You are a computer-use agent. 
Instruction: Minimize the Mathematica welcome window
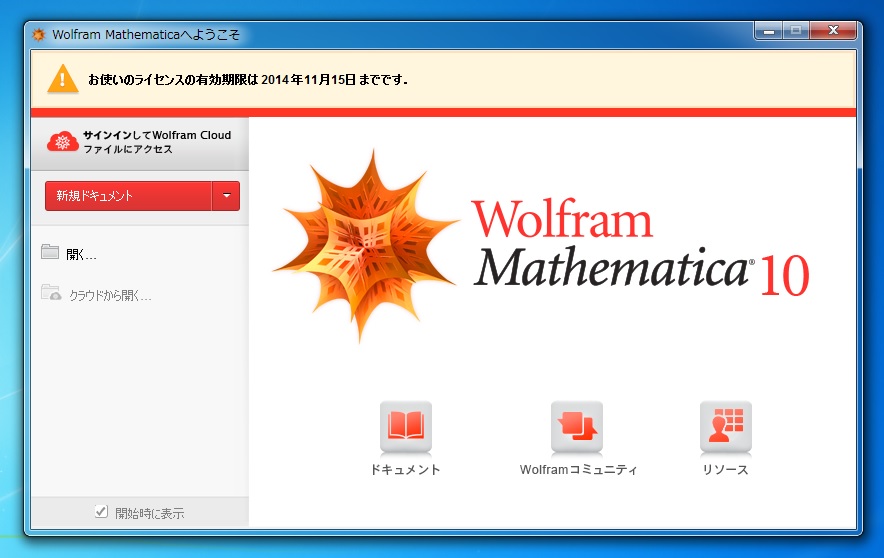[768, 31]
